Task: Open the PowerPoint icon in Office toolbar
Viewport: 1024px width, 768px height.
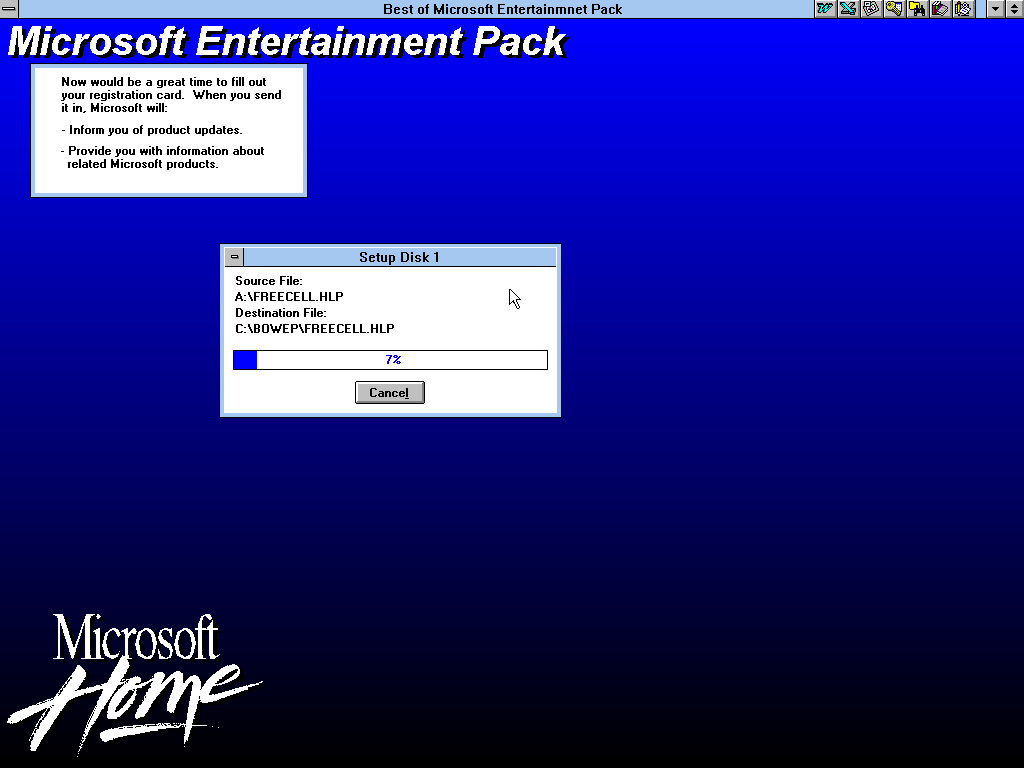Action: click(871, 9)
